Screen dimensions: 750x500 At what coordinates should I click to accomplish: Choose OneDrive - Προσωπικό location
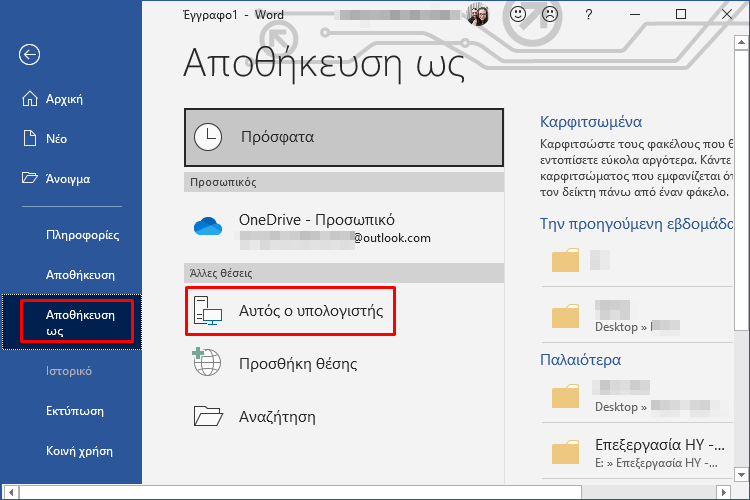(x=344, y=227)
